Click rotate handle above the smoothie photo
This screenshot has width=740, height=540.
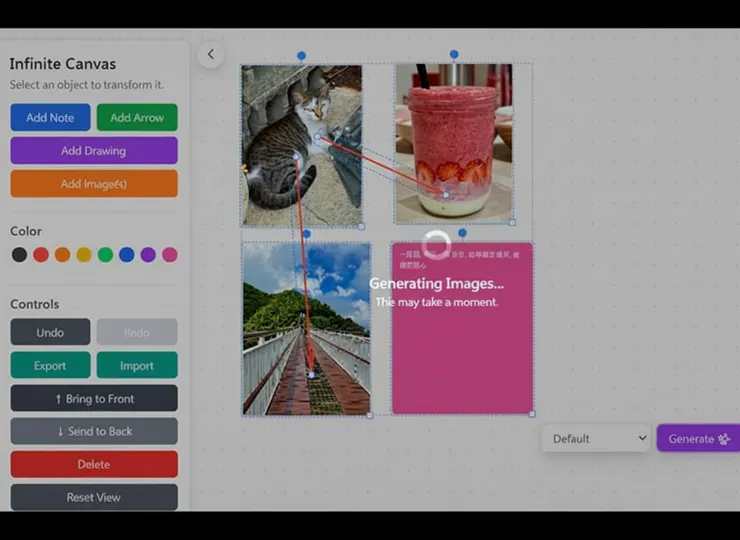click(x=454, y=54)
